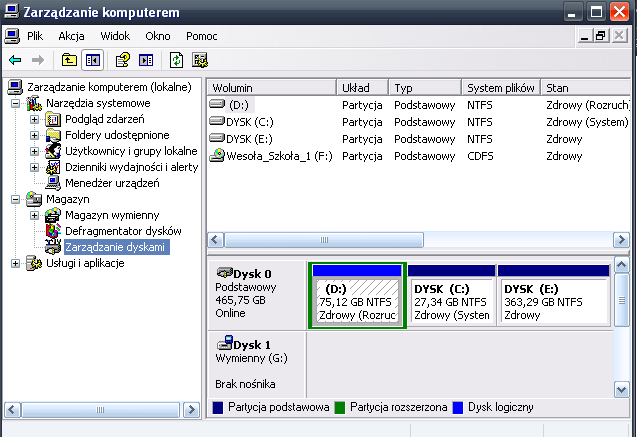The image size is (637, 437).
Task: Sort by the Typ column header
Action: (x=425, y=88)
